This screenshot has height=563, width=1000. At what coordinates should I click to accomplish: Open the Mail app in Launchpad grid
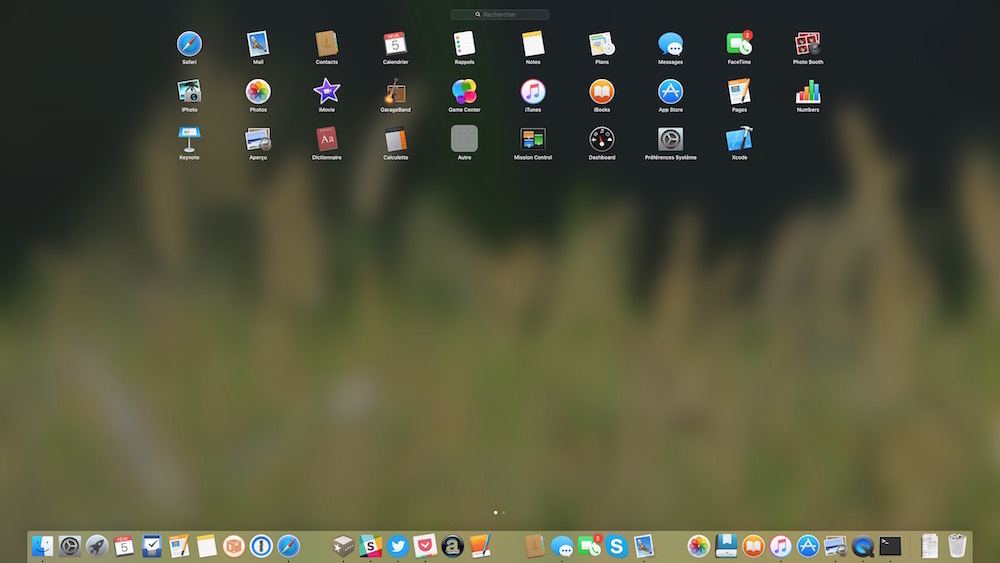click(x=258, y=44)
